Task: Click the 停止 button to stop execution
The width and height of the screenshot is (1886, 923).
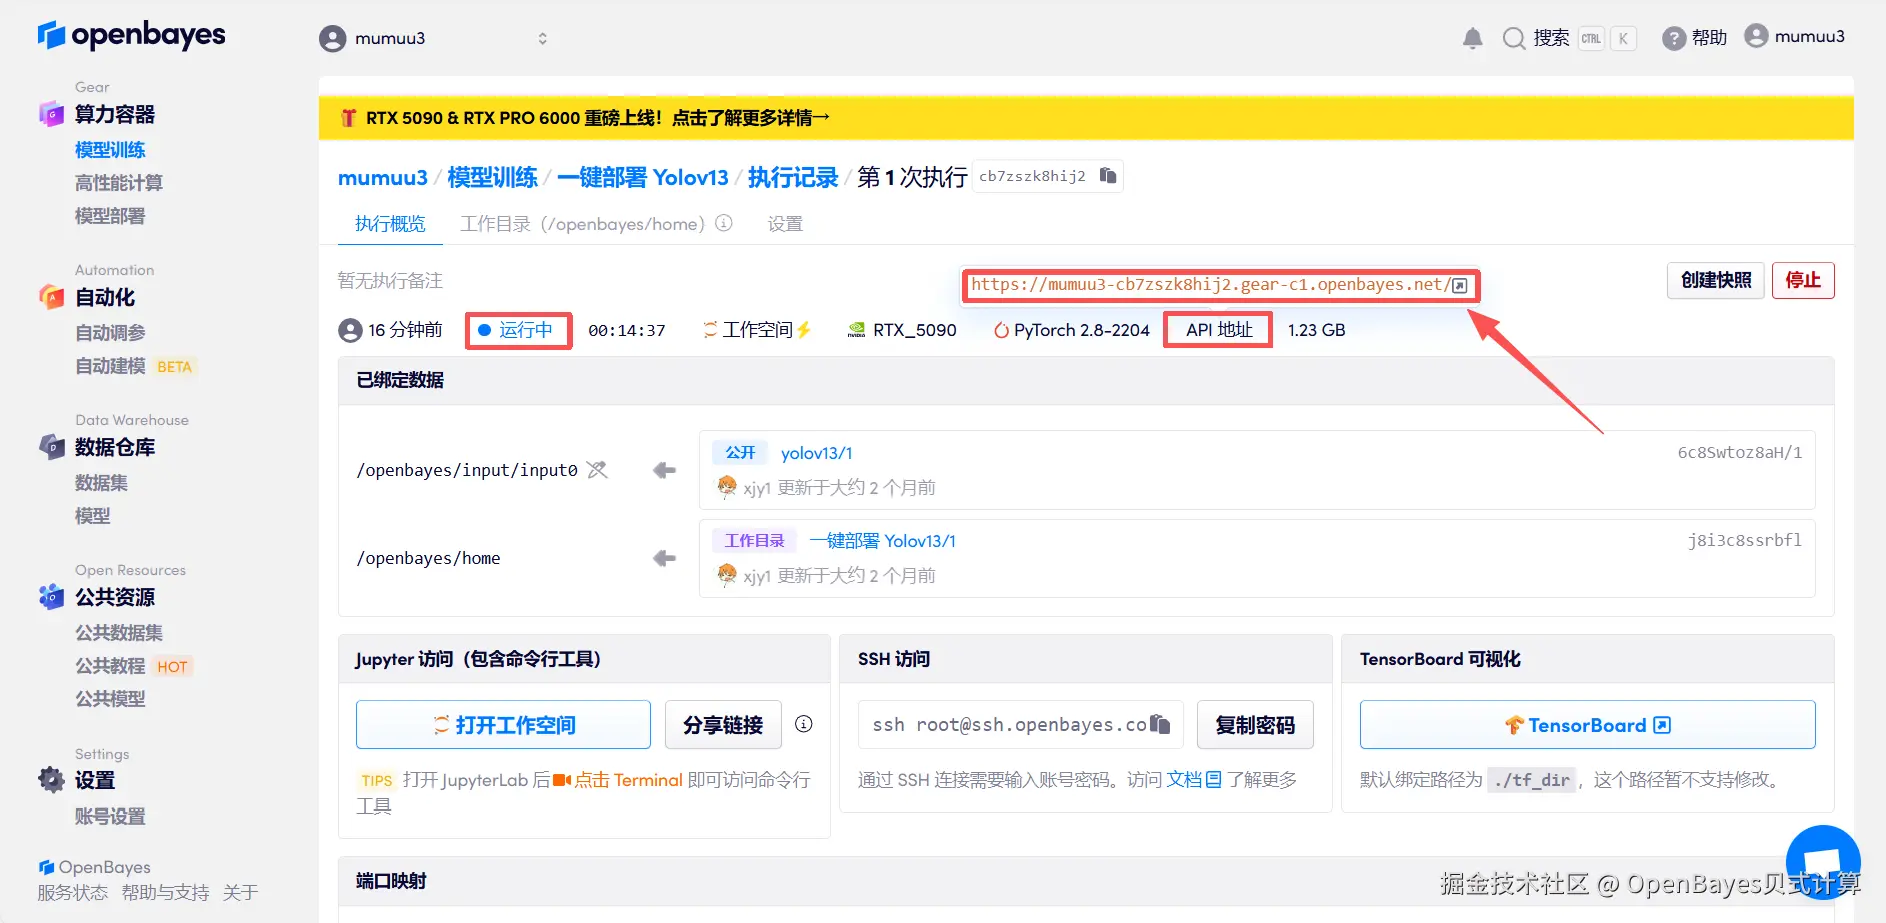Action: (x=1803, y=280)
